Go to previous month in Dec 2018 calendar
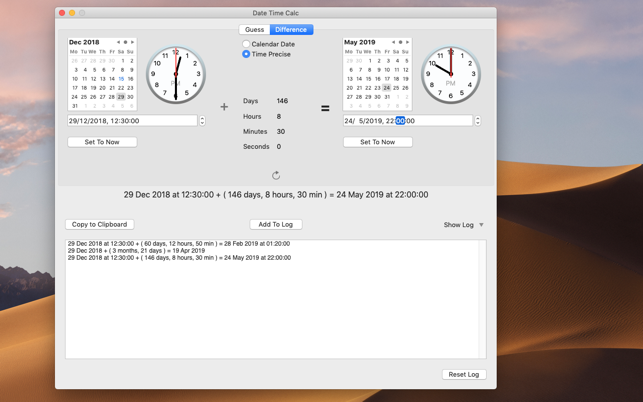The height and width of the screenshot is (402, 643). (118, 42)
